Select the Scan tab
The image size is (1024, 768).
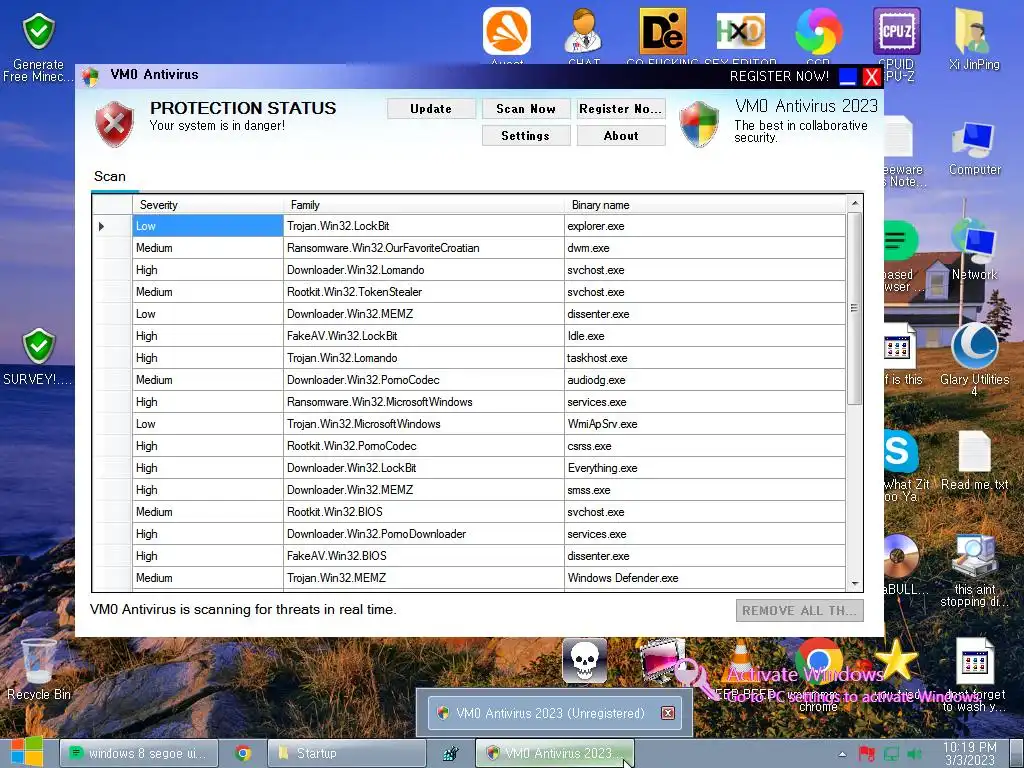tap(110, 176)
